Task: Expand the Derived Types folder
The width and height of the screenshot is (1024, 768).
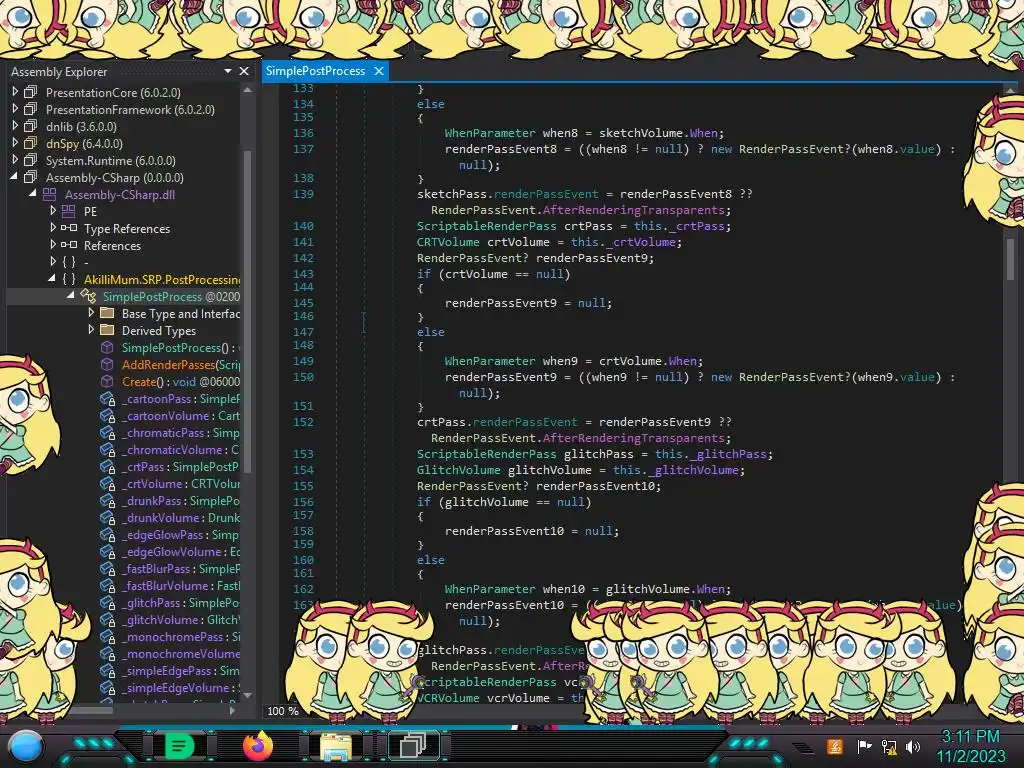Action: click(x=91, y=330)
